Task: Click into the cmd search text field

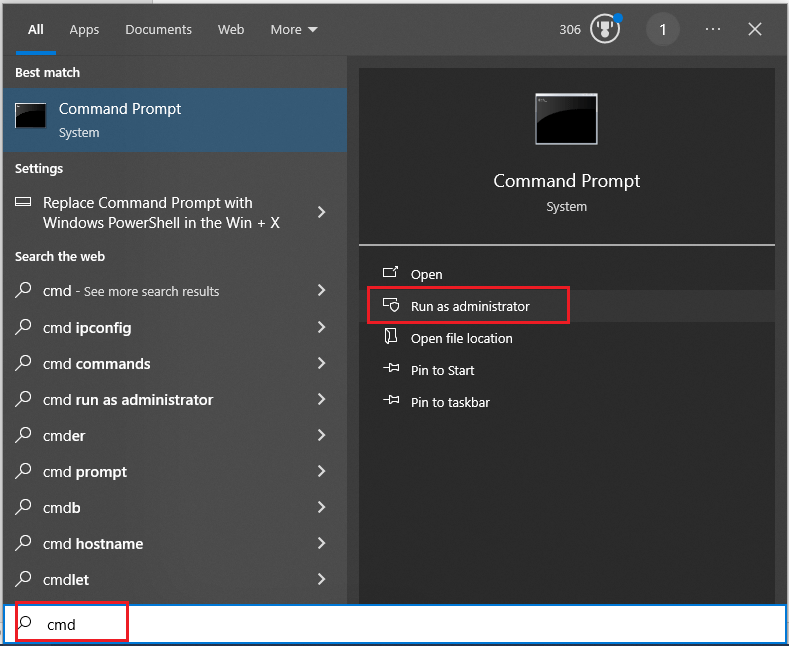Action: coord(400,624)
